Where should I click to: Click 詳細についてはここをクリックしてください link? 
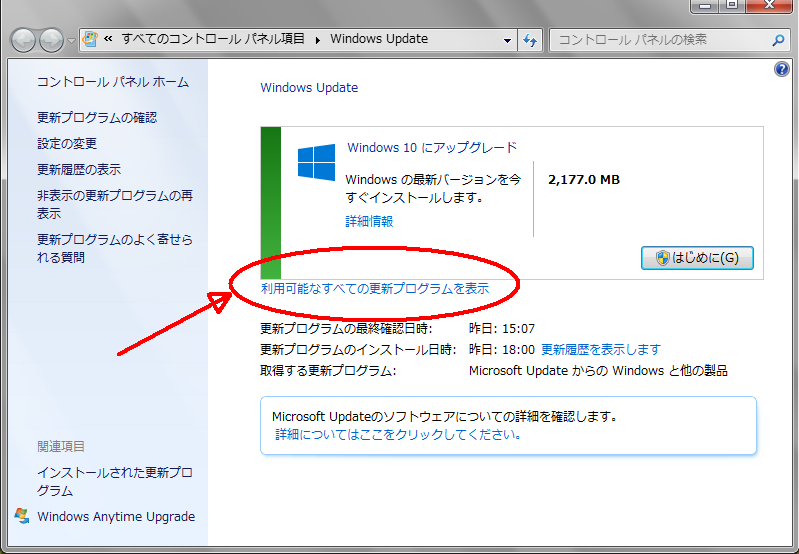[398, 435]
